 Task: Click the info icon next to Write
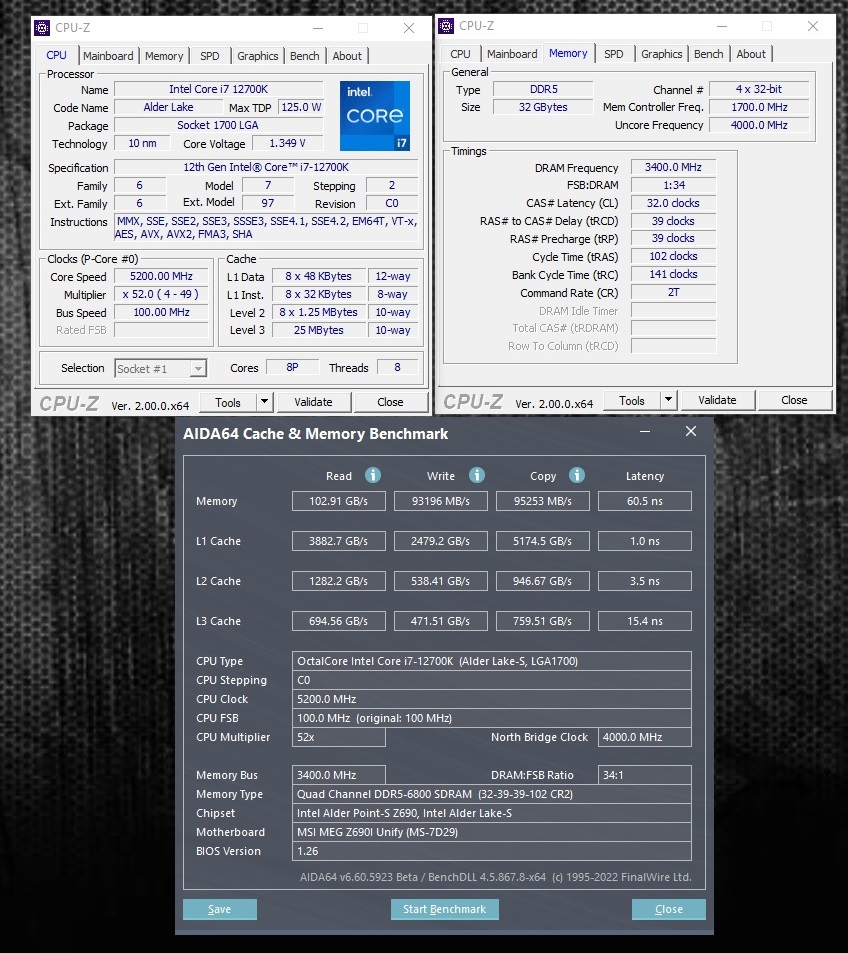477,475
